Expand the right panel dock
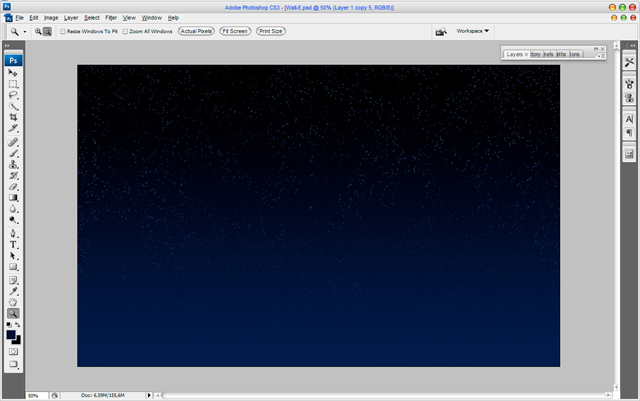Viewport: 640px width, 401px height. click(x=633, y=45)
